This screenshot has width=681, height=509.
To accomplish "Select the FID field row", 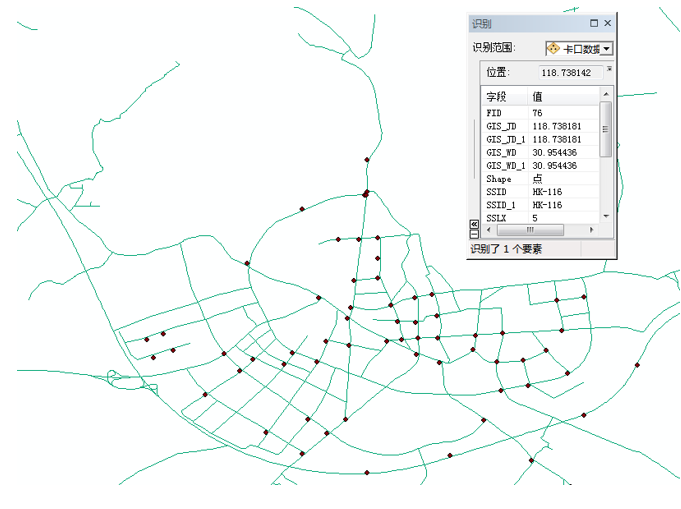I will [541, 113].
